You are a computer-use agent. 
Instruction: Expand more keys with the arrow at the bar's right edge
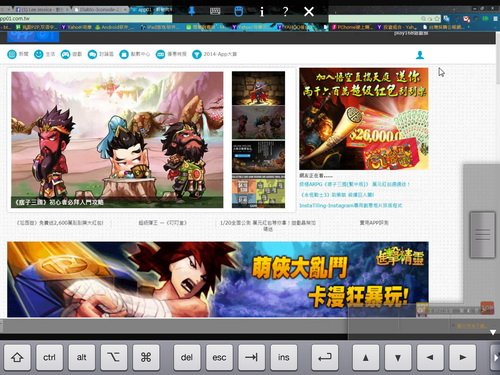[495, 358]
